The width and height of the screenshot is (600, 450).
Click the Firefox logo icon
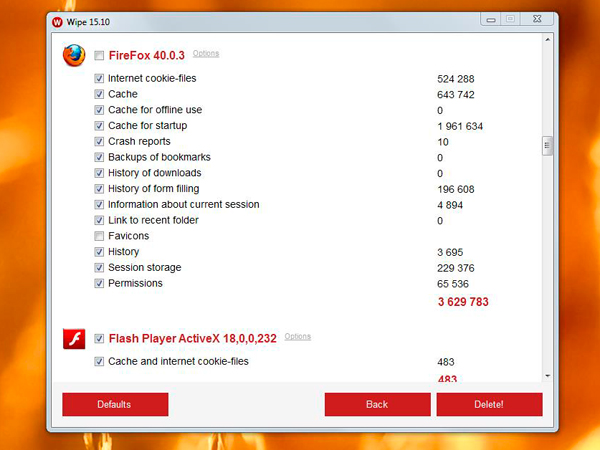click(74, 55)
